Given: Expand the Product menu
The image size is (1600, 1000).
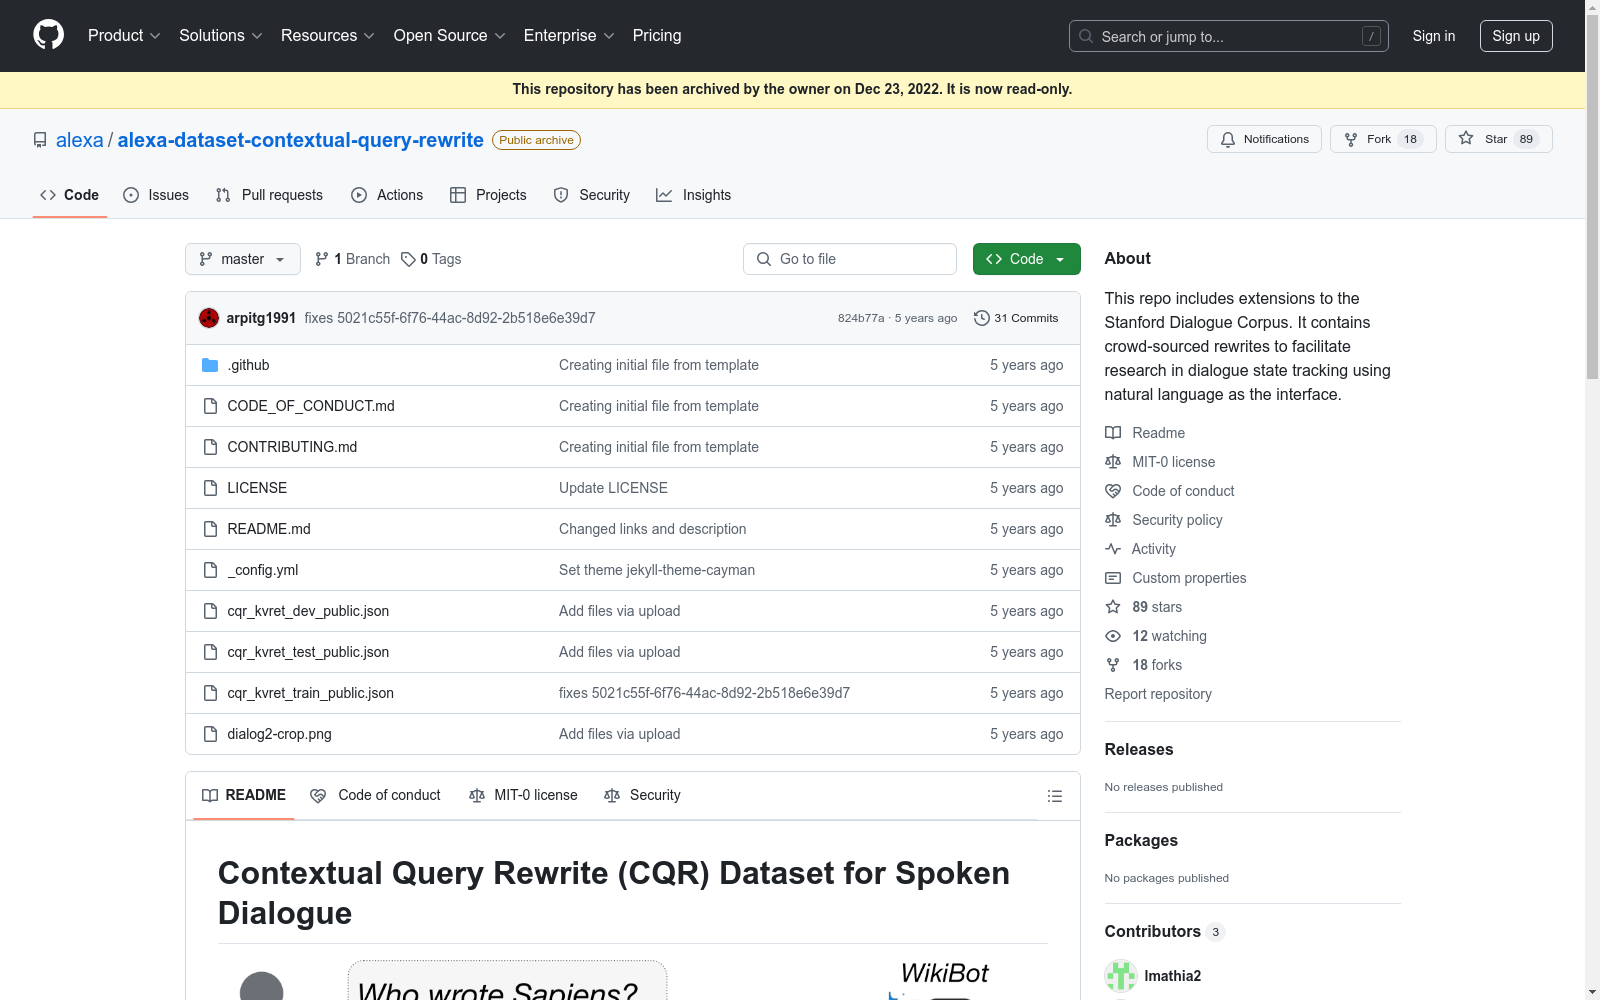Looking at the screenshot, I should click(x=124, y=35).
